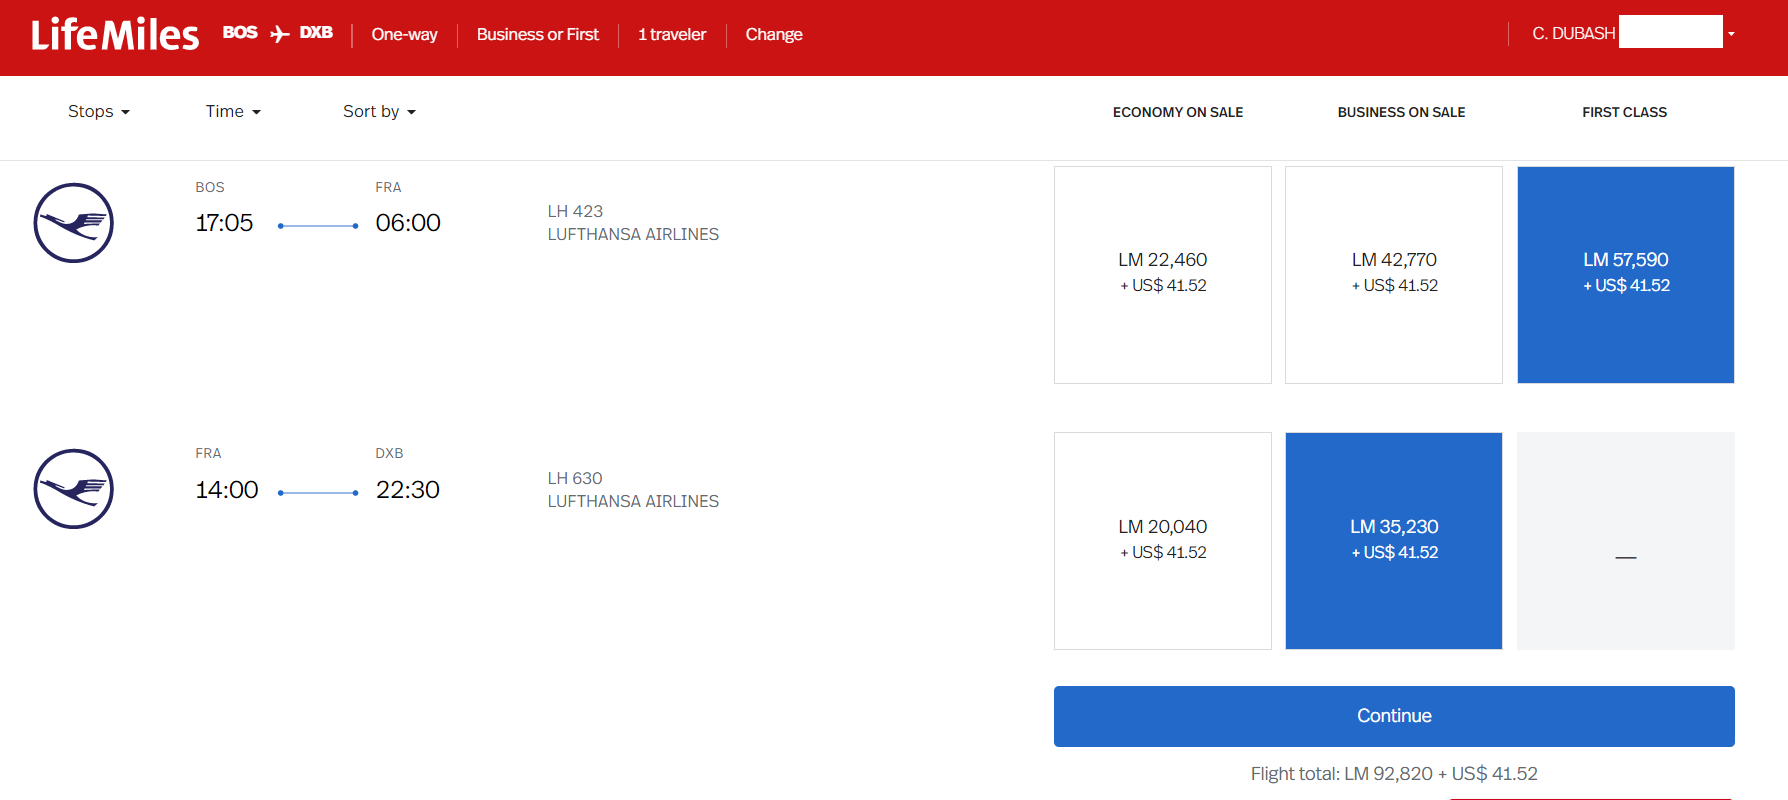Click the 17:05 departure time from BOS
The height and width of the screenshot is (800, 1788).
tap(224, 223)
